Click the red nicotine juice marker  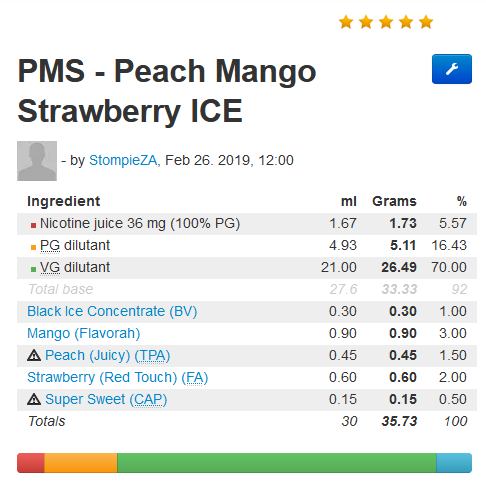pyautogui.click(x=33, y=226)
